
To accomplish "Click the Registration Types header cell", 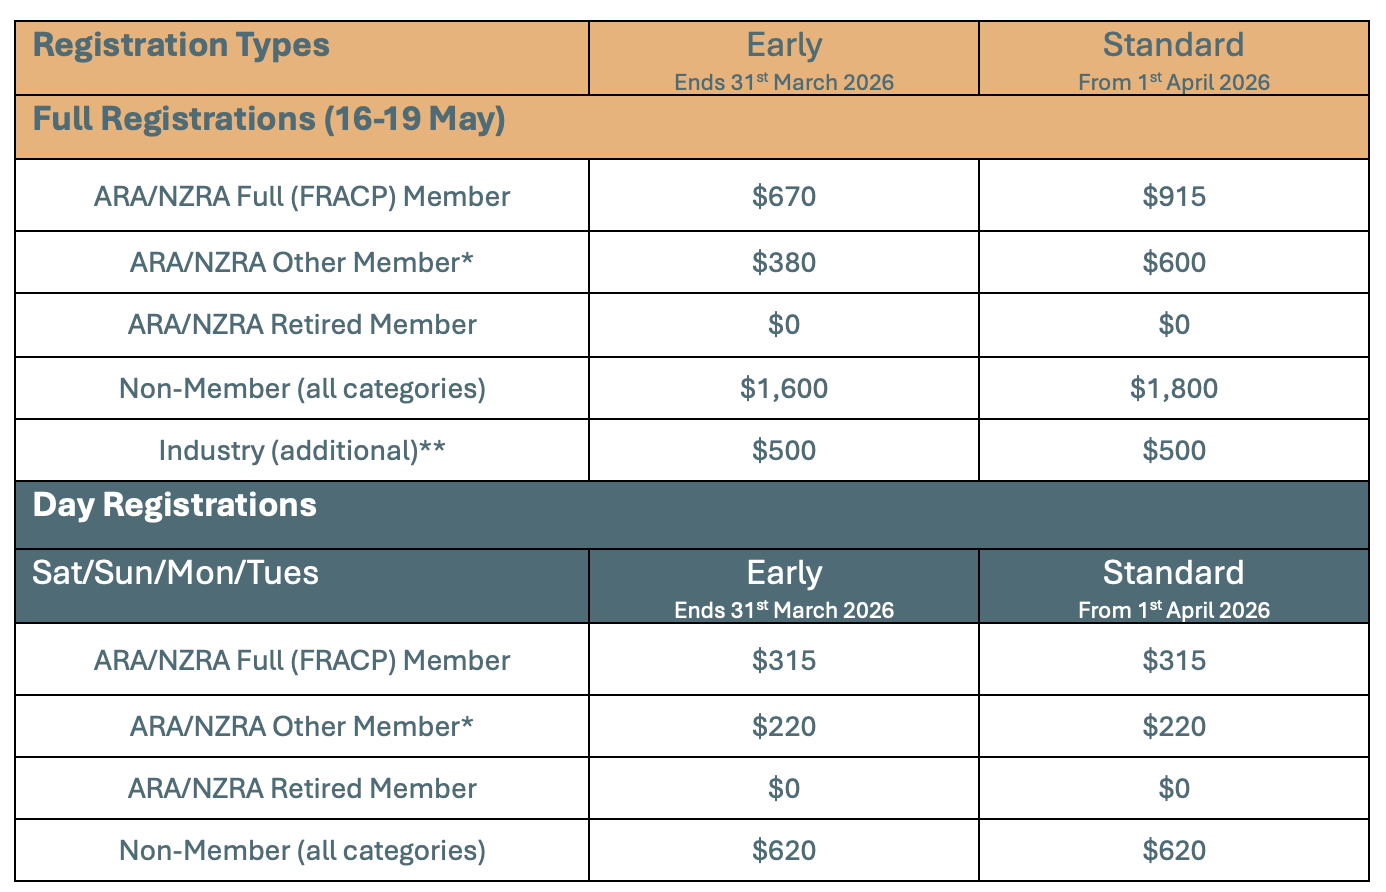I will 302,58.
